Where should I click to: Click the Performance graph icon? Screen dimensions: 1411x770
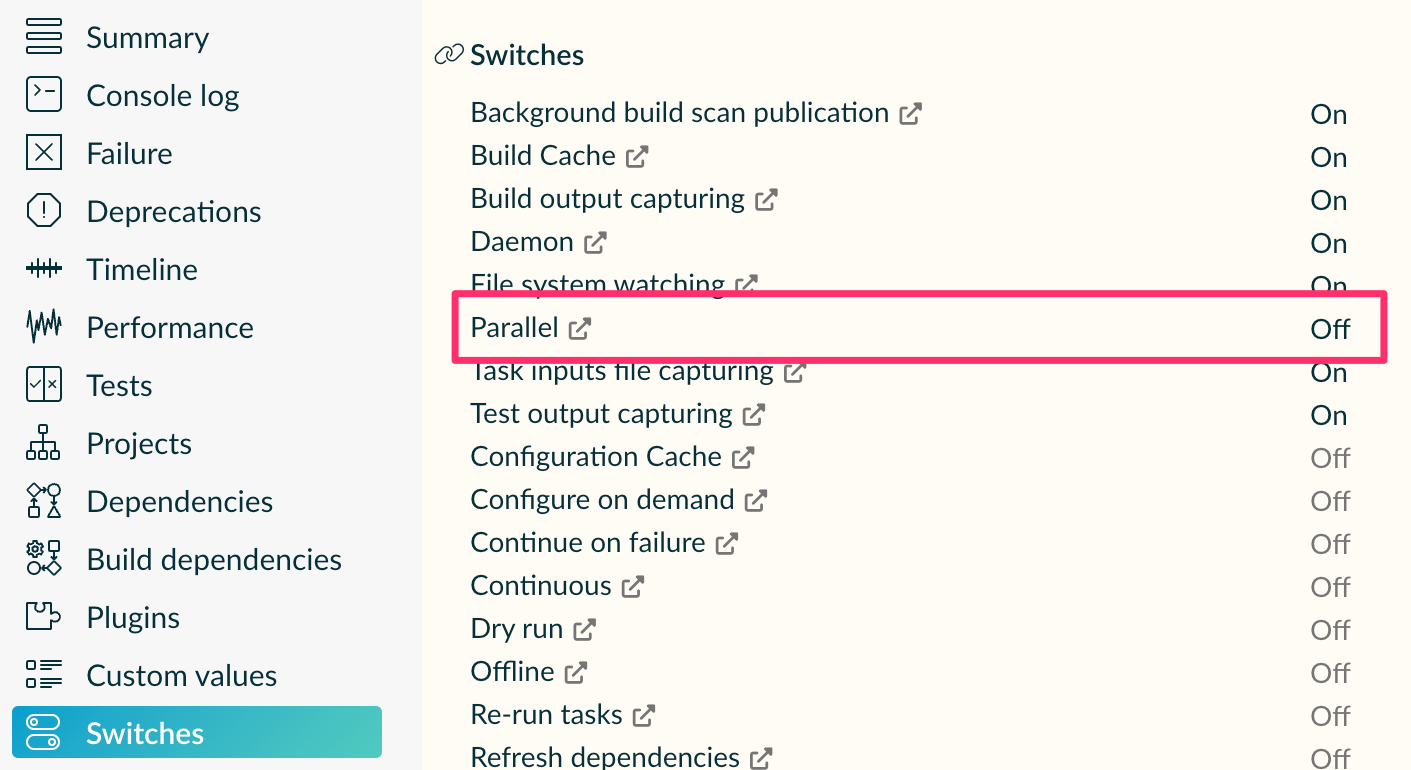[43, 327]
